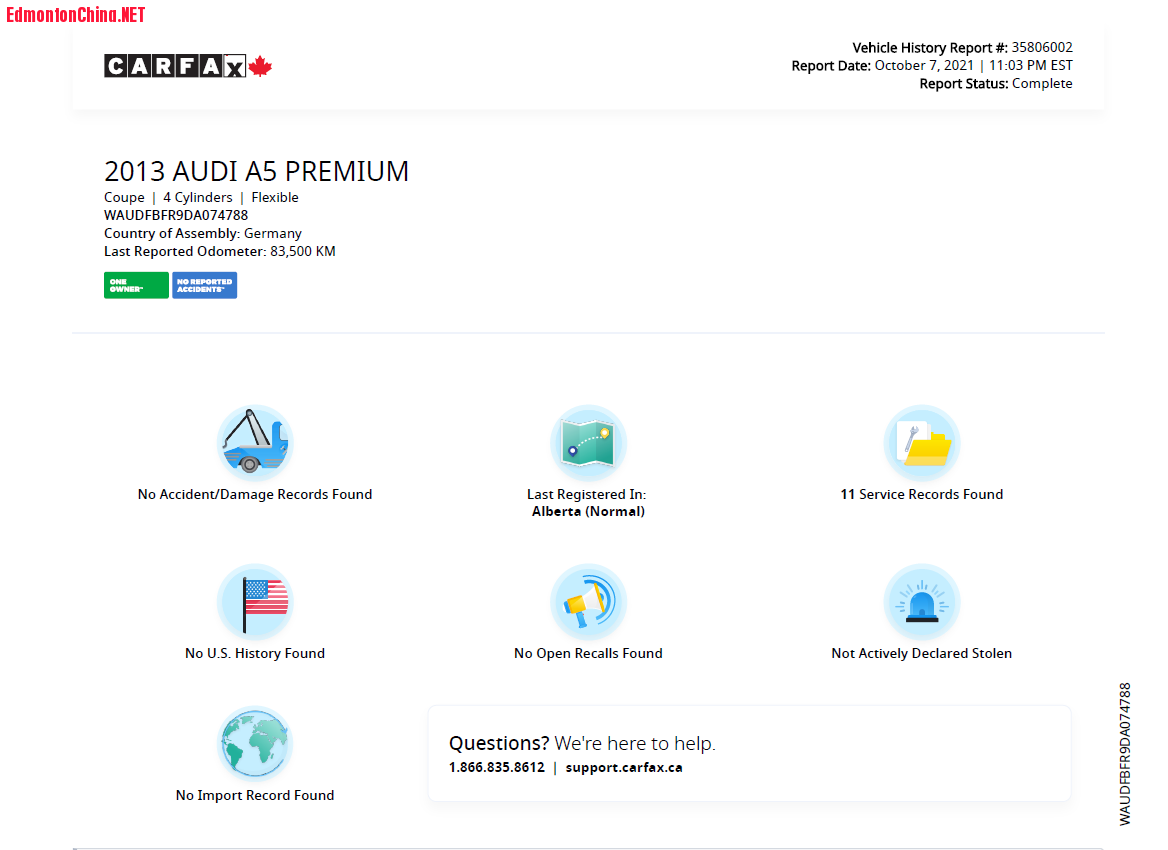Click No Import Record Found label
Screen dimensions: 1168x850
255,795
